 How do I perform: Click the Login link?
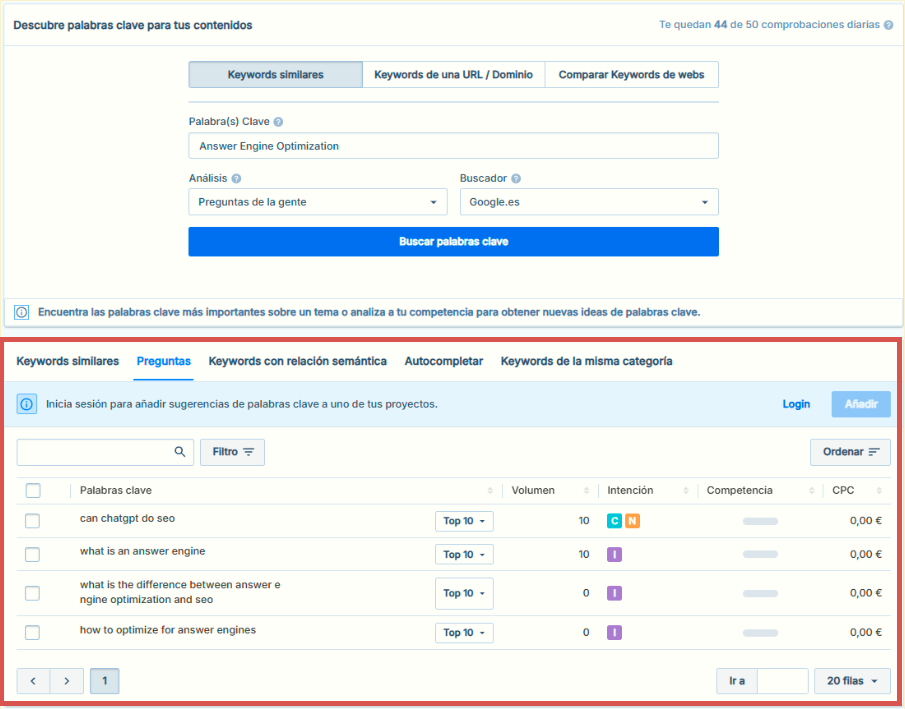(796, 404)
